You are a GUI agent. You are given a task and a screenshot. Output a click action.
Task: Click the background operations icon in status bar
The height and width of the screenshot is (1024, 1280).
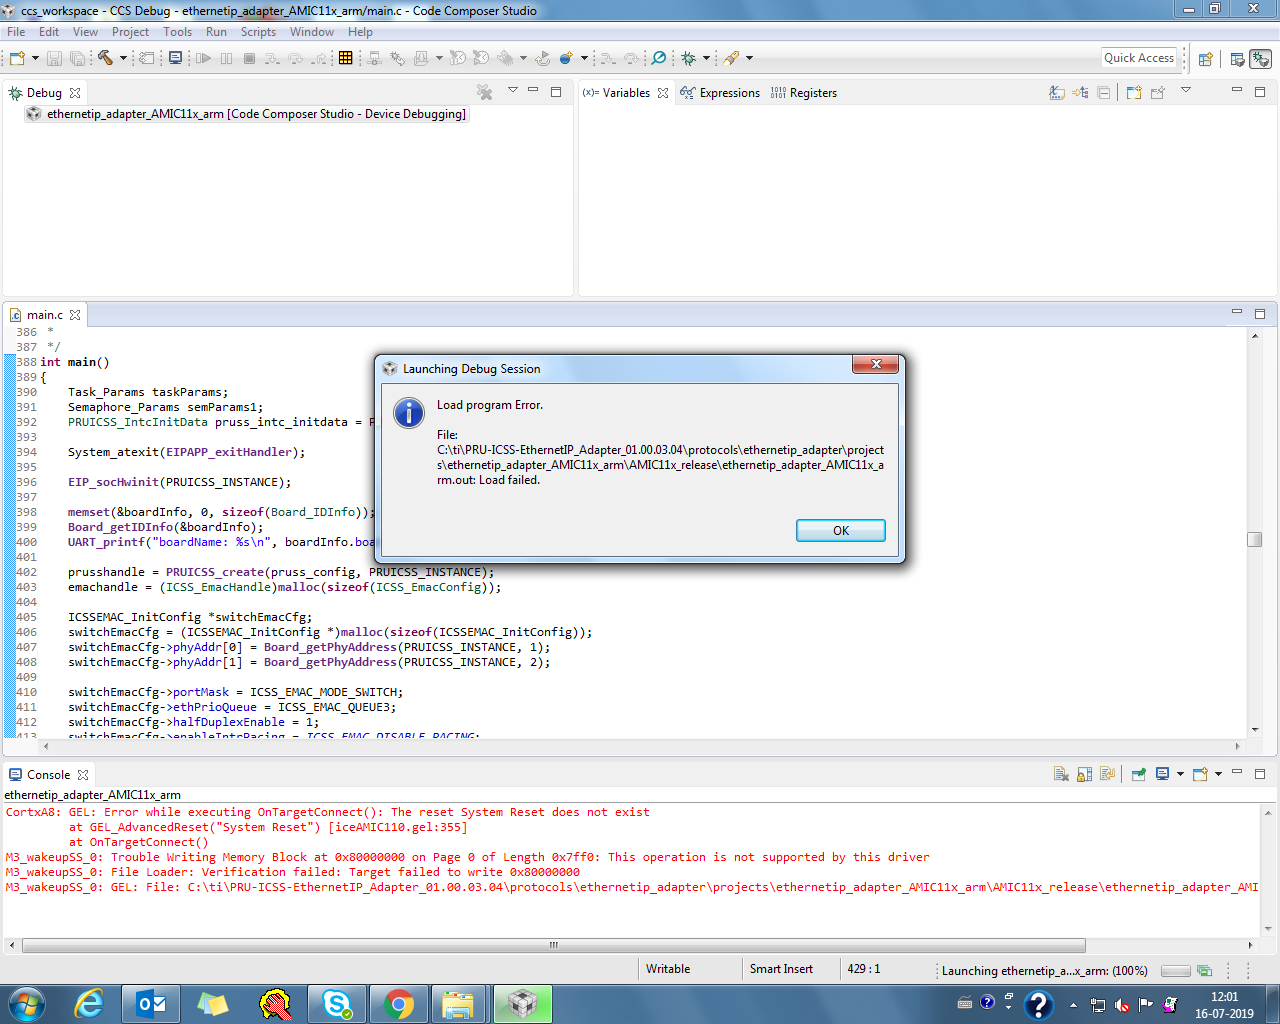[x=1205, y=970]
